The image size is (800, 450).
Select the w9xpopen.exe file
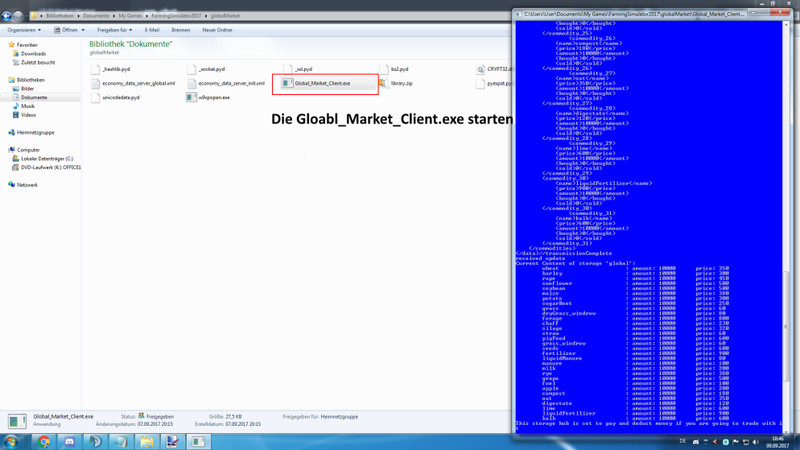click(213, 98)
